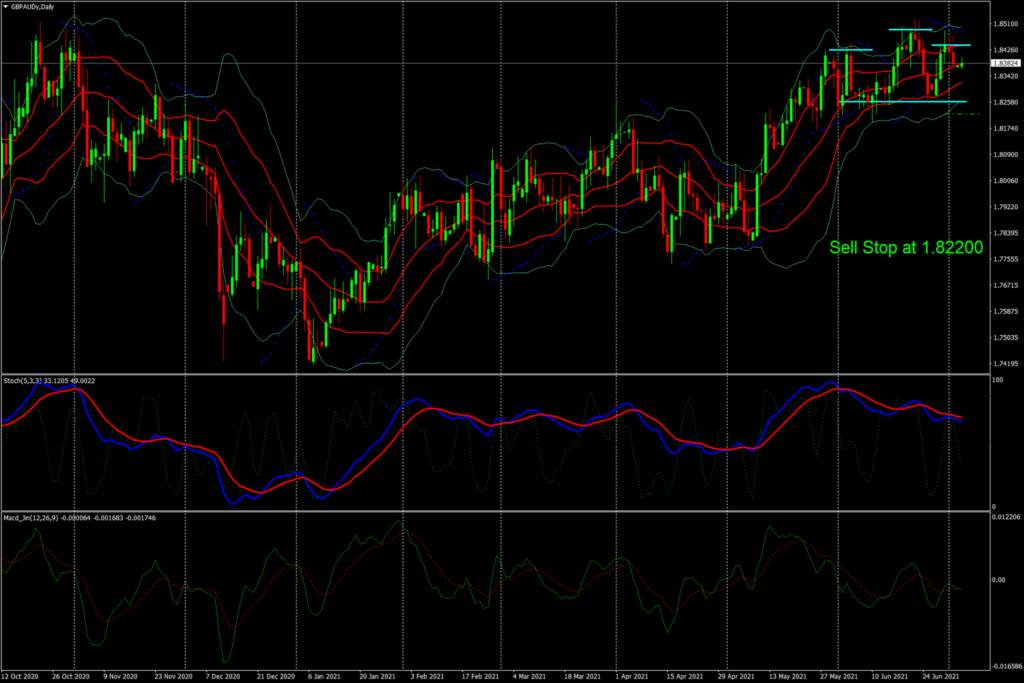Click the 1.77555 price scale label

point(1006,259)
